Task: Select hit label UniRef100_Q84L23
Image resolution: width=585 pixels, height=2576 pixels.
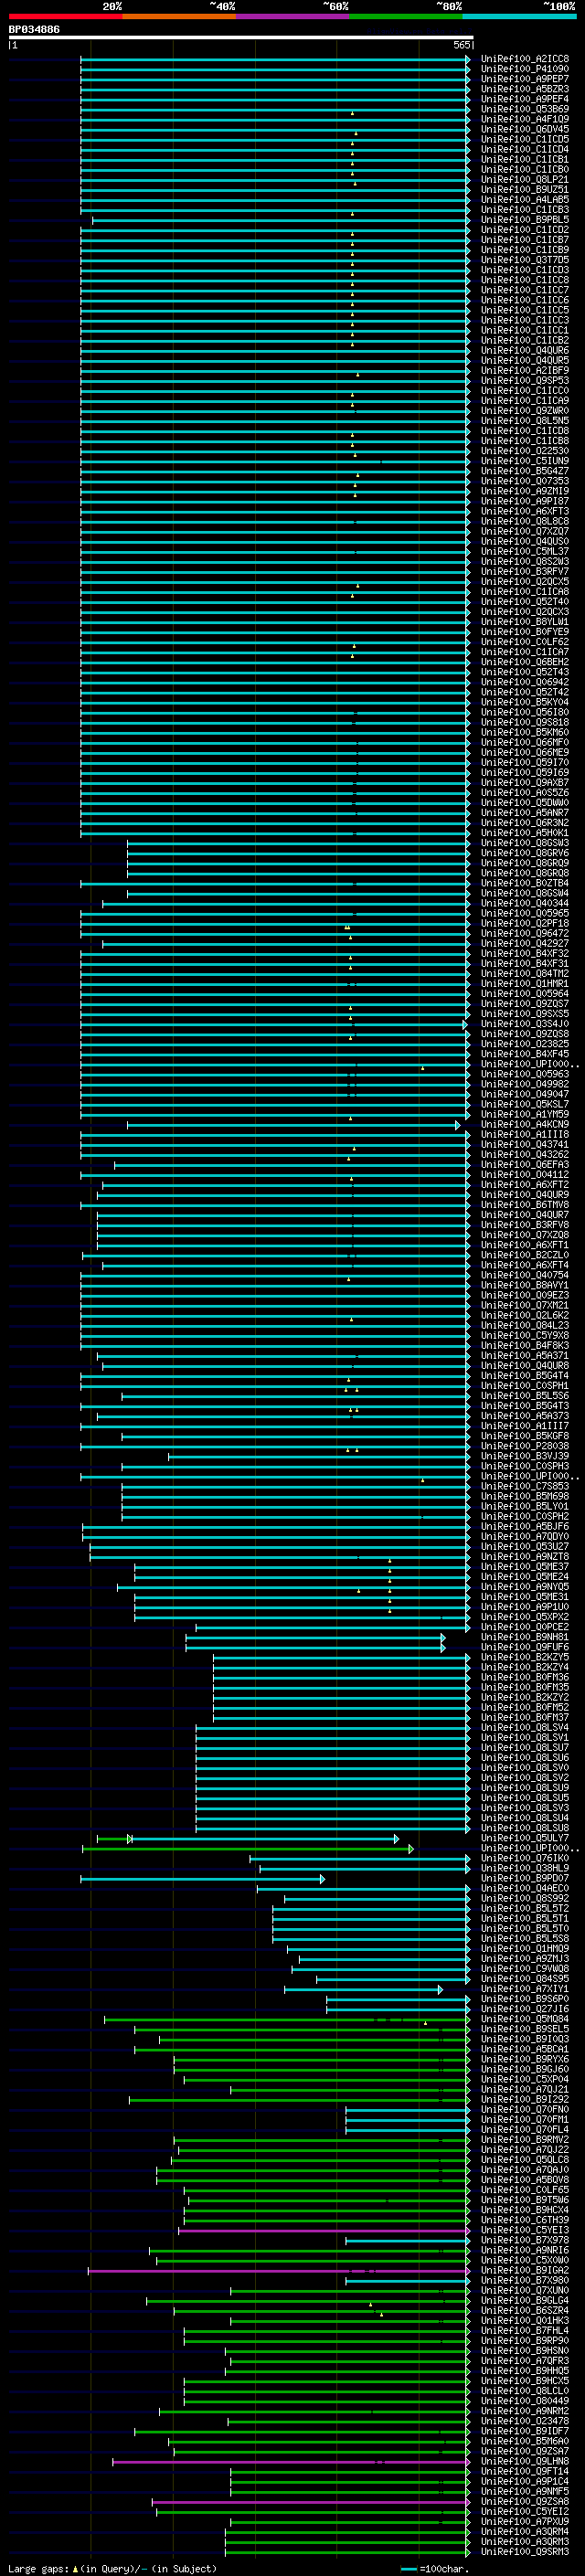Action: [x=525, y=1325]
